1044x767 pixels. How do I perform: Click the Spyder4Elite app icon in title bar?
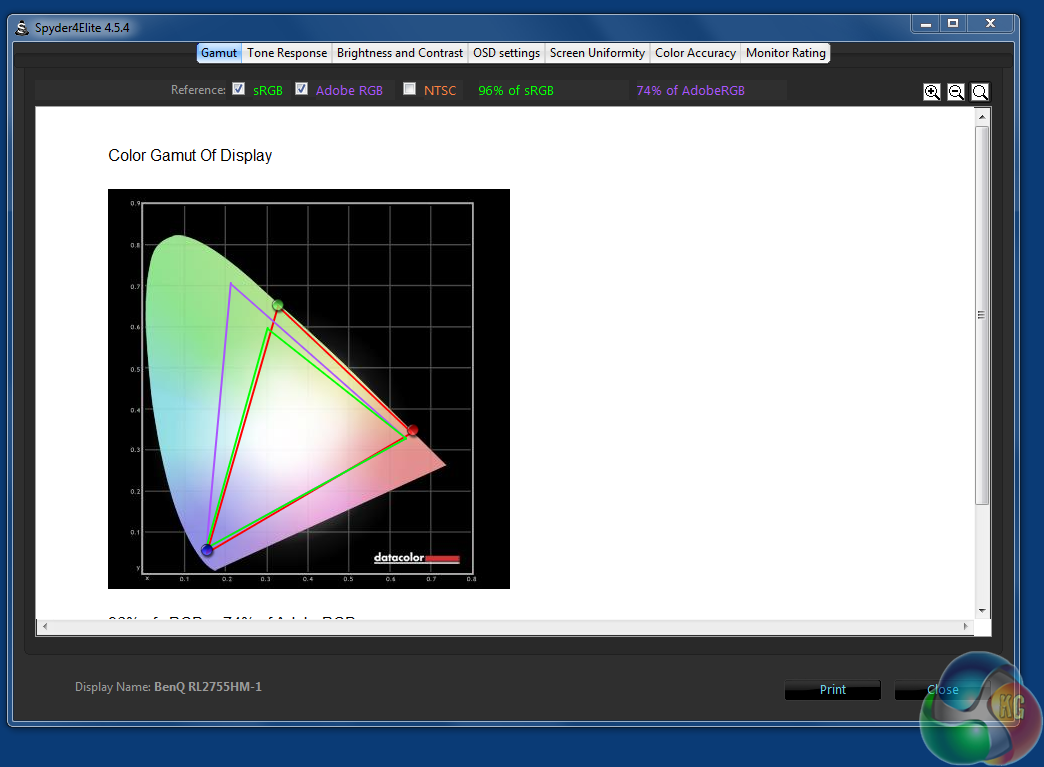point(22,28)
